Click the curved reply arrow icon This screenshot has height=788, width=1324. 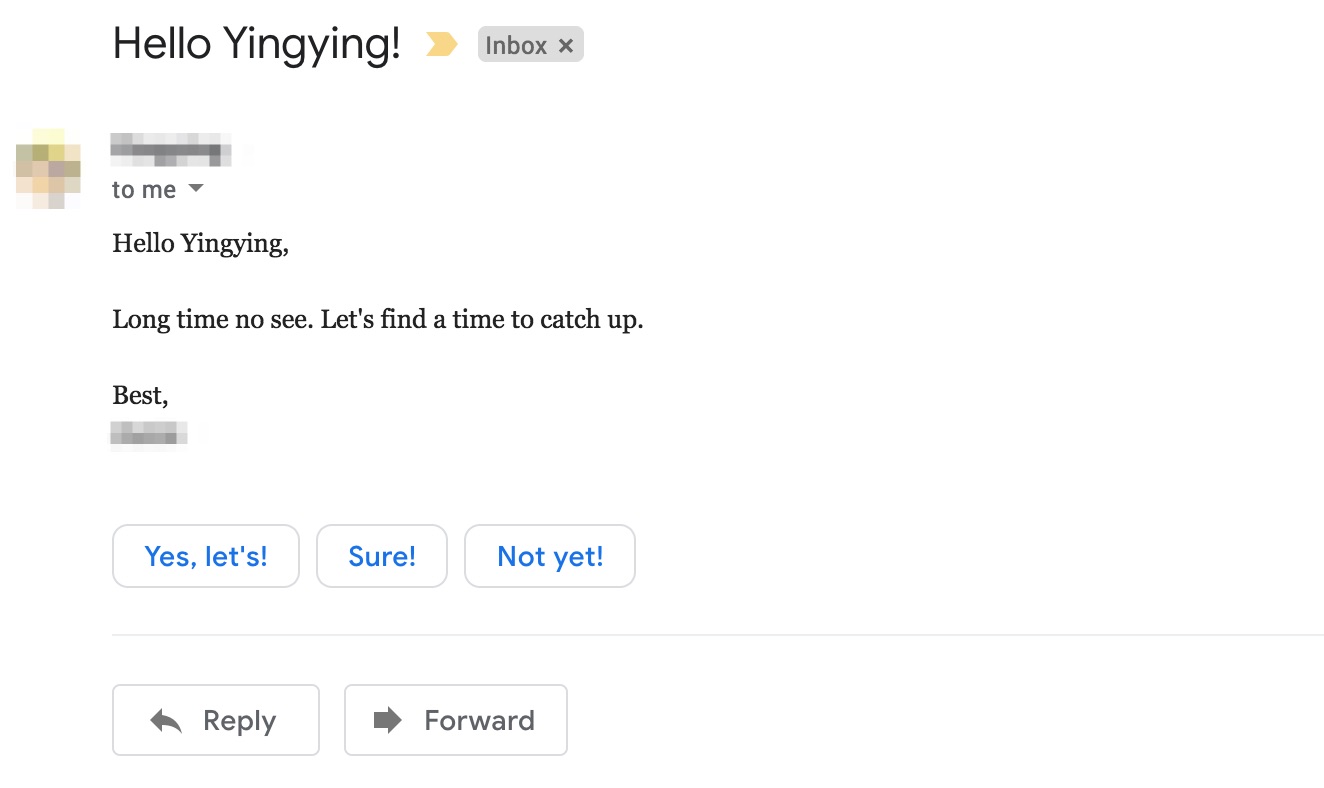pos(166,721)
